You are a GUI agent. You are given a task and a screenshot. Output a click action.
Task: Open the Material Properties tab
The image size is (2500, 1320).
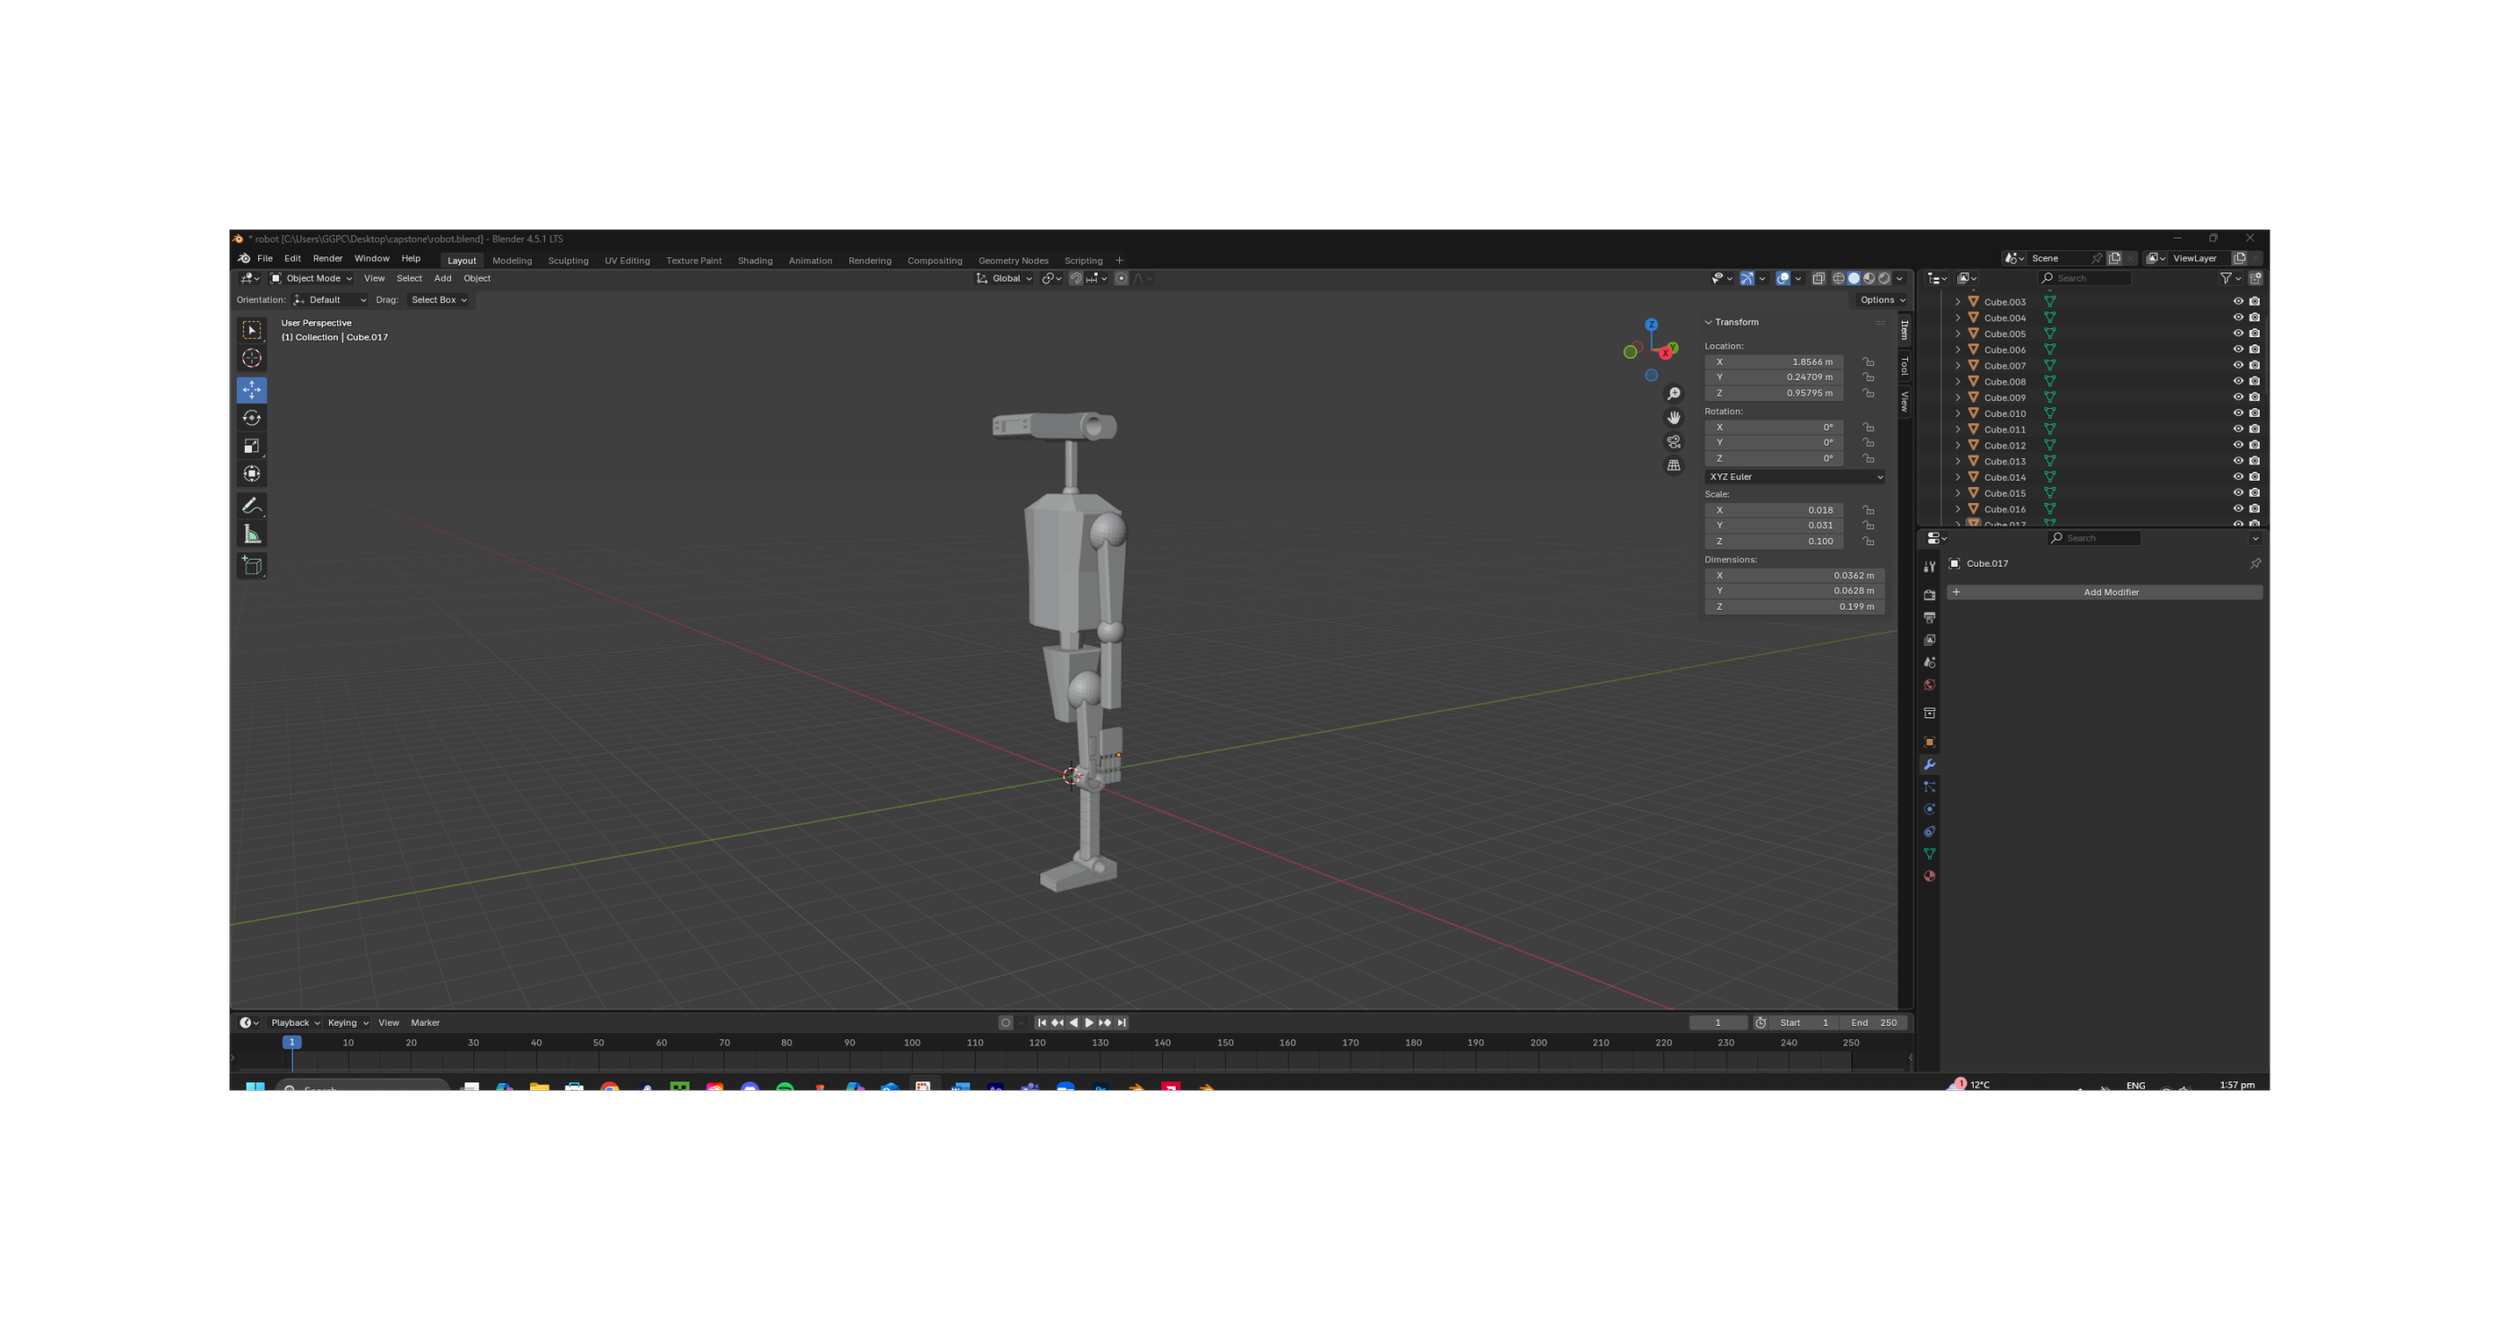pos(1929,876)
